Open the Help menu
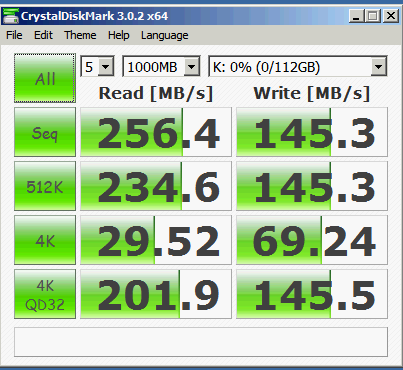This screenshot has width=403, height=370. [119, 35]
